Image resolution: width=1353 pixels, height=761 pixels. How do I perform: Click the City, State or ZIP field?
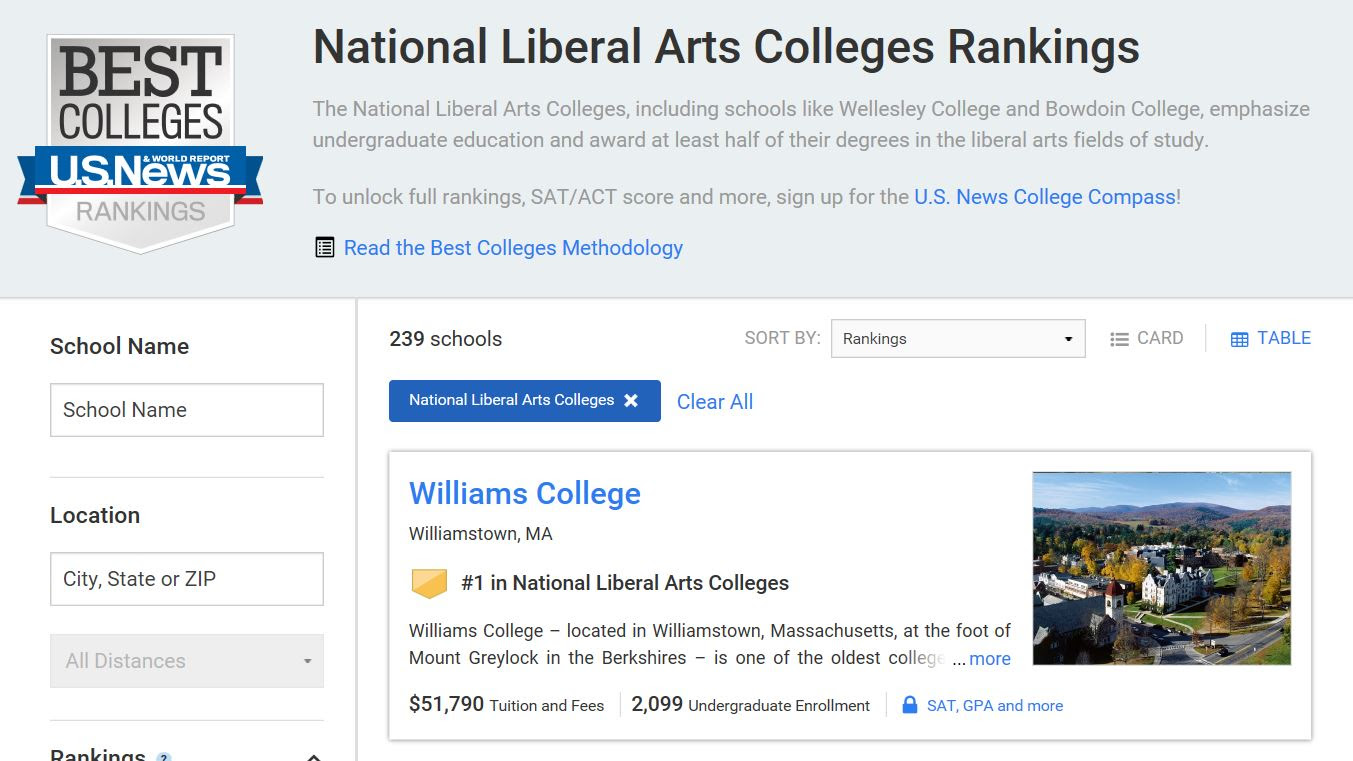(187, 579)
